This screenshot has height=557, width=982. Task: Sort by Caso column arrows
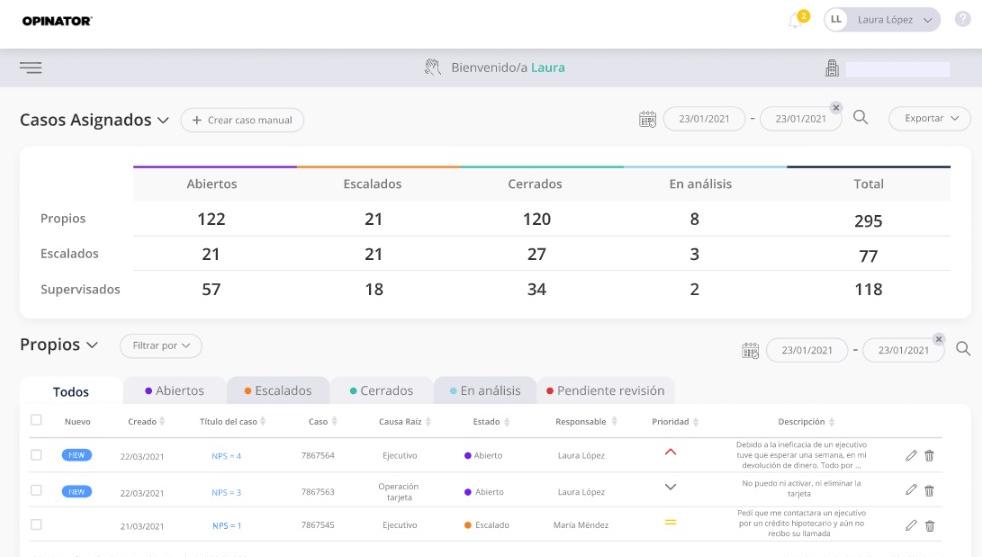click(x=334, y=421)
